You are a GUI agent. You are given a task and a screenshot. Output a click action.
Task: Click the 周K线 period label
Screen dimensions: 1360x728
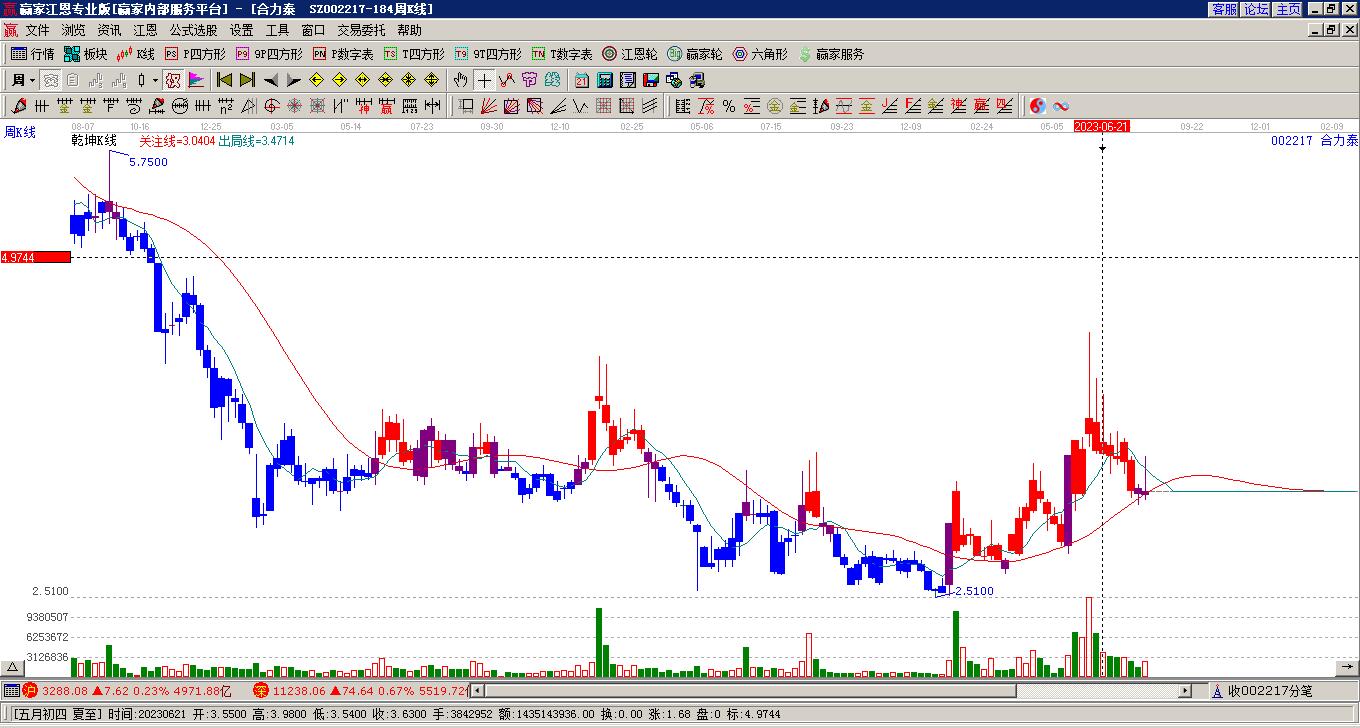20,132
